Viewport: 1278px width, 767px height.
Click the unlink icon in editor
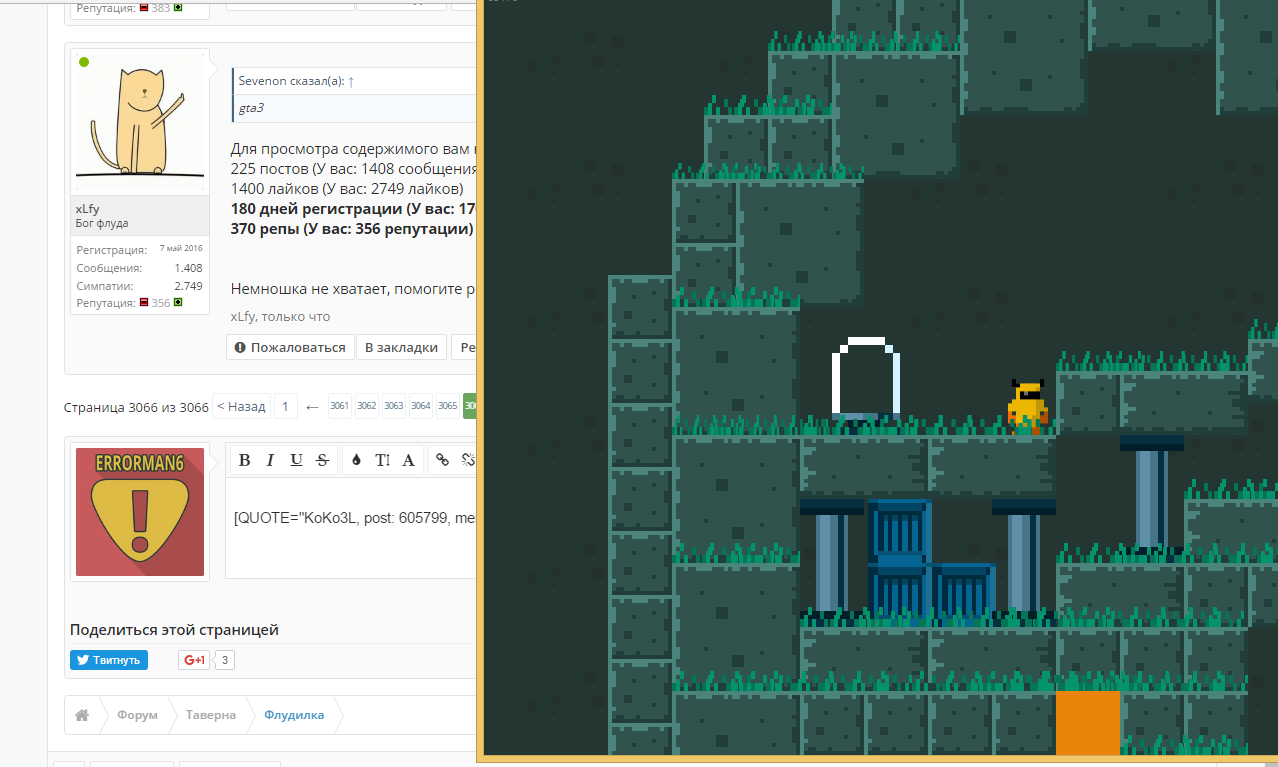[466, 460]
